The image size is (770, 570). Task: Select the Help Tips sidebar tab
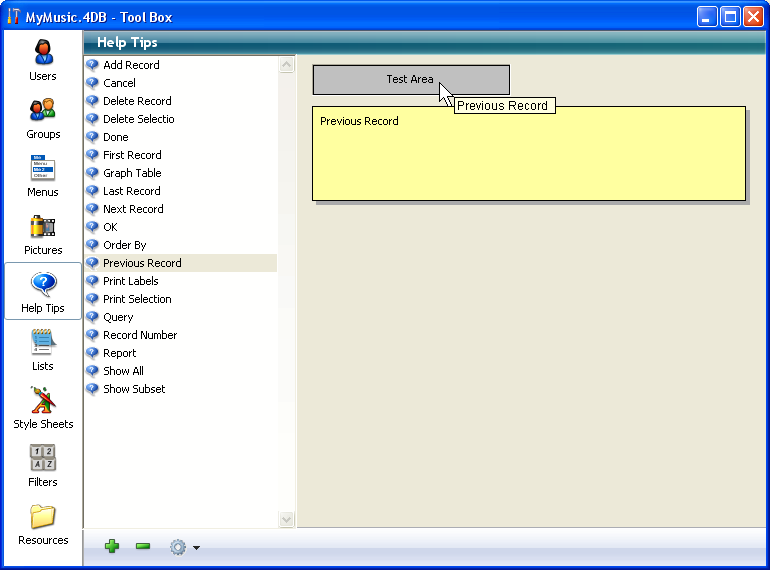pos(43,291)
